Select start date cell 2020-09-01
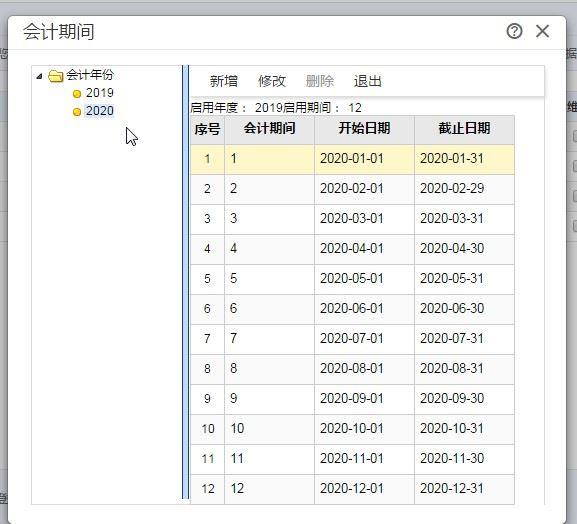 click(364, 399)
